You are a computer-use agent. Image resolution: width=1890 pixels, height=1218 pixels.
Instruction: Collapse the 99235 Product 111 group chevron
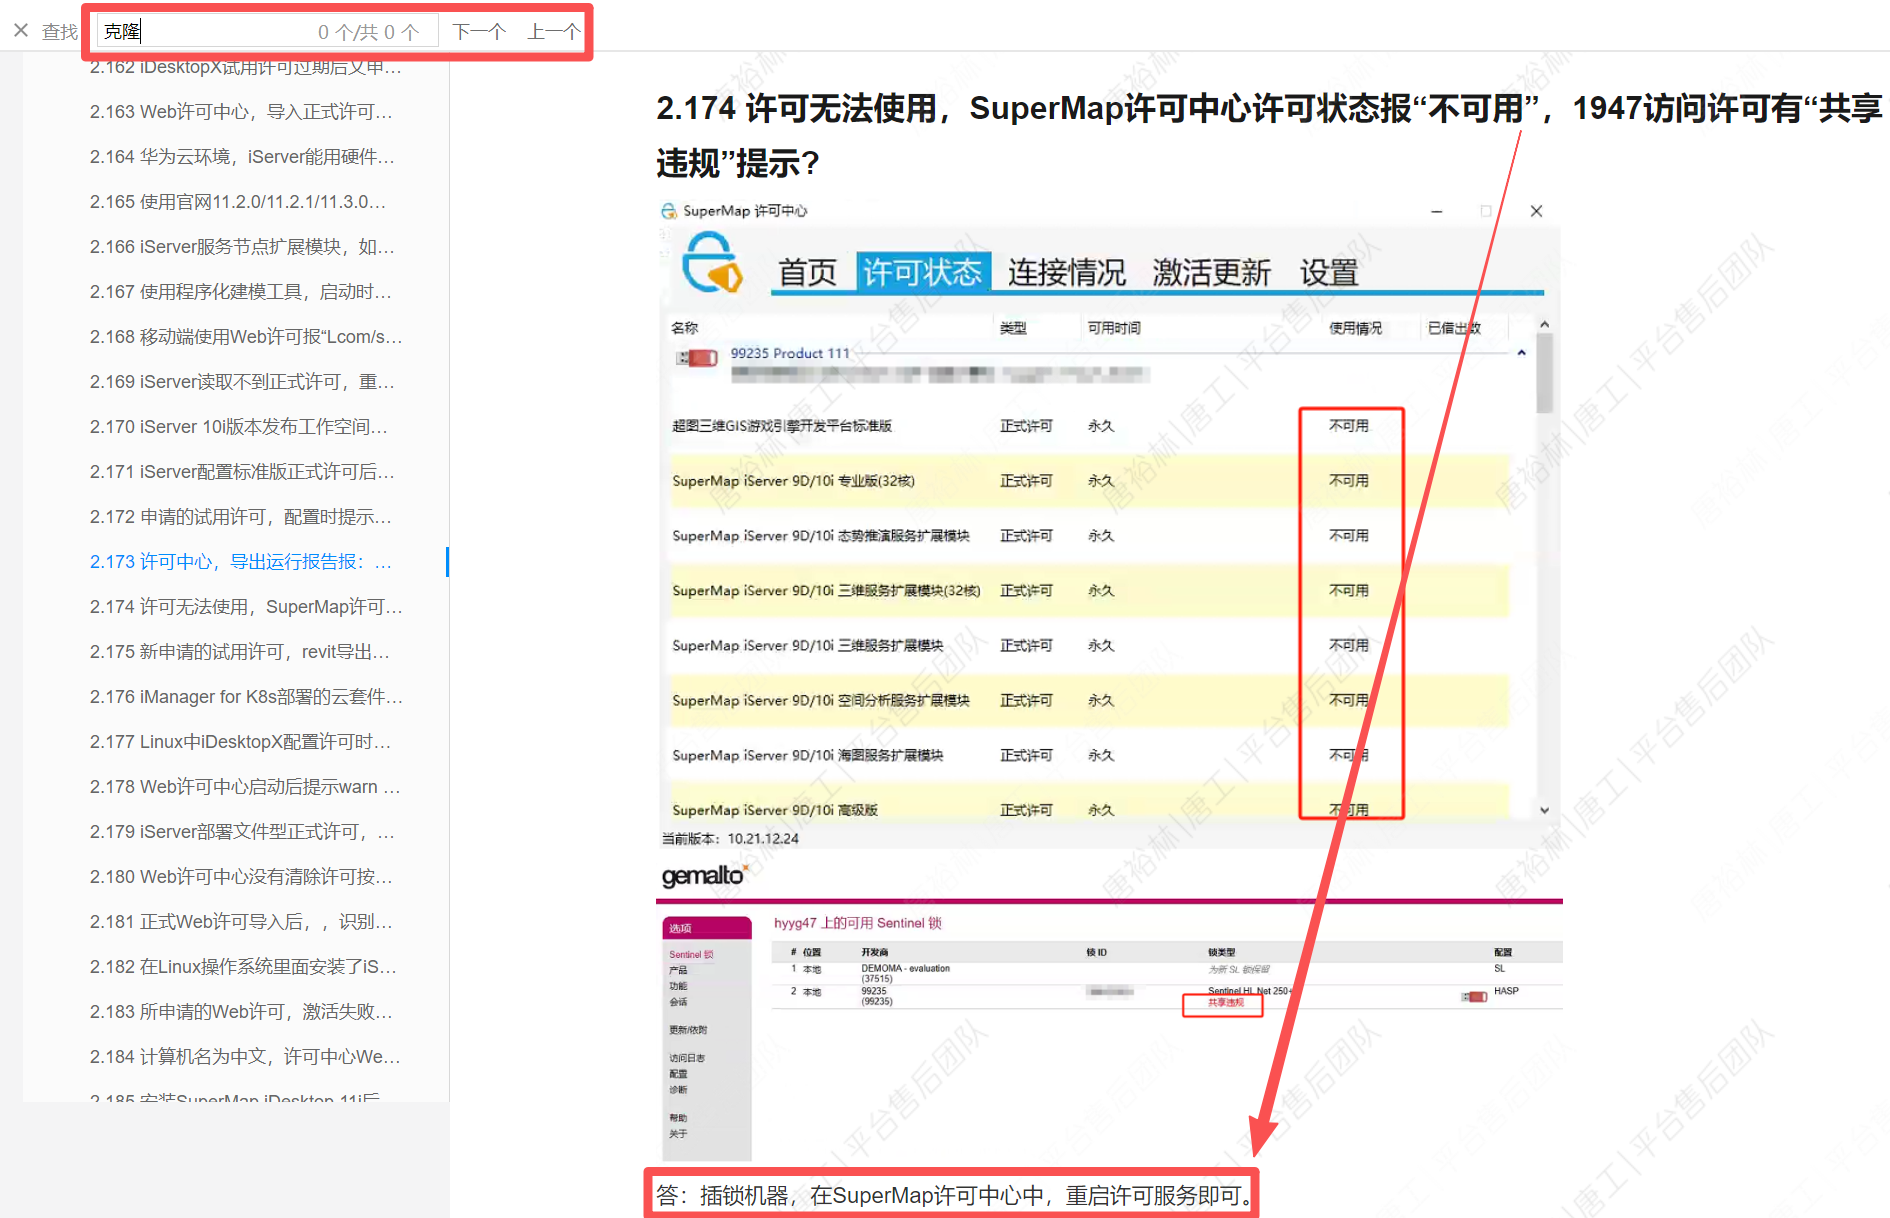pyautogui.click(x=1521, y=353)
